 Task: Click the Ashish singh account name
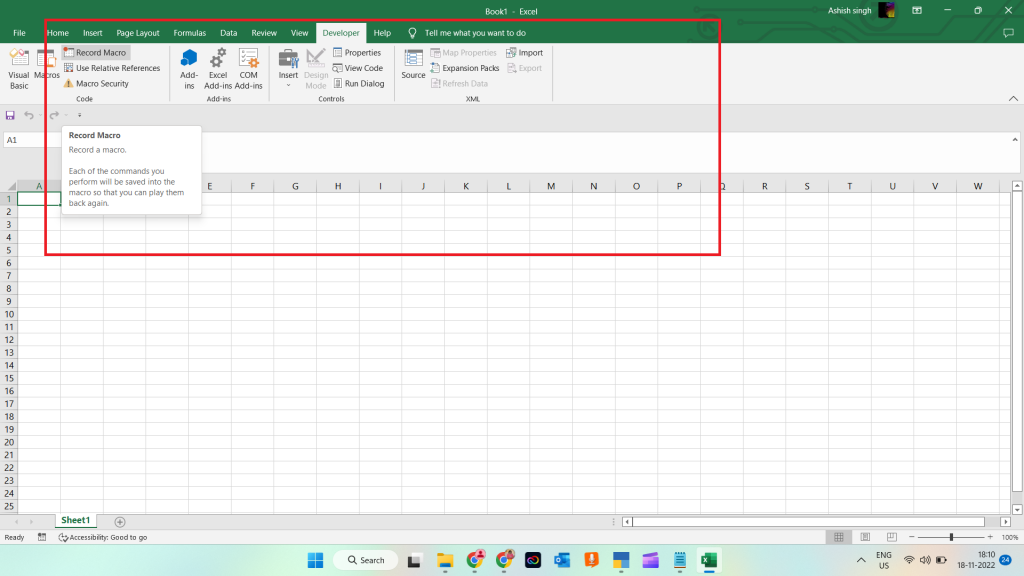click(850, 10)
